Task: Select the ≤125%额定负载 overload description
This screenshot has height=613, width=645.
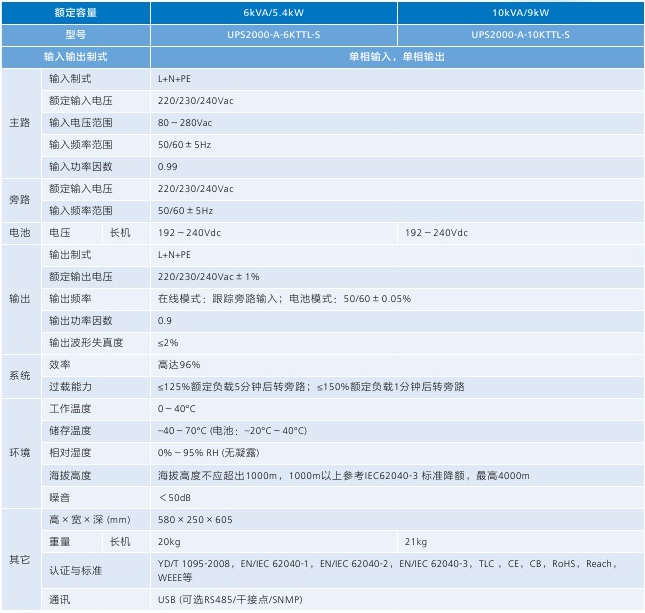Action: 311,387
